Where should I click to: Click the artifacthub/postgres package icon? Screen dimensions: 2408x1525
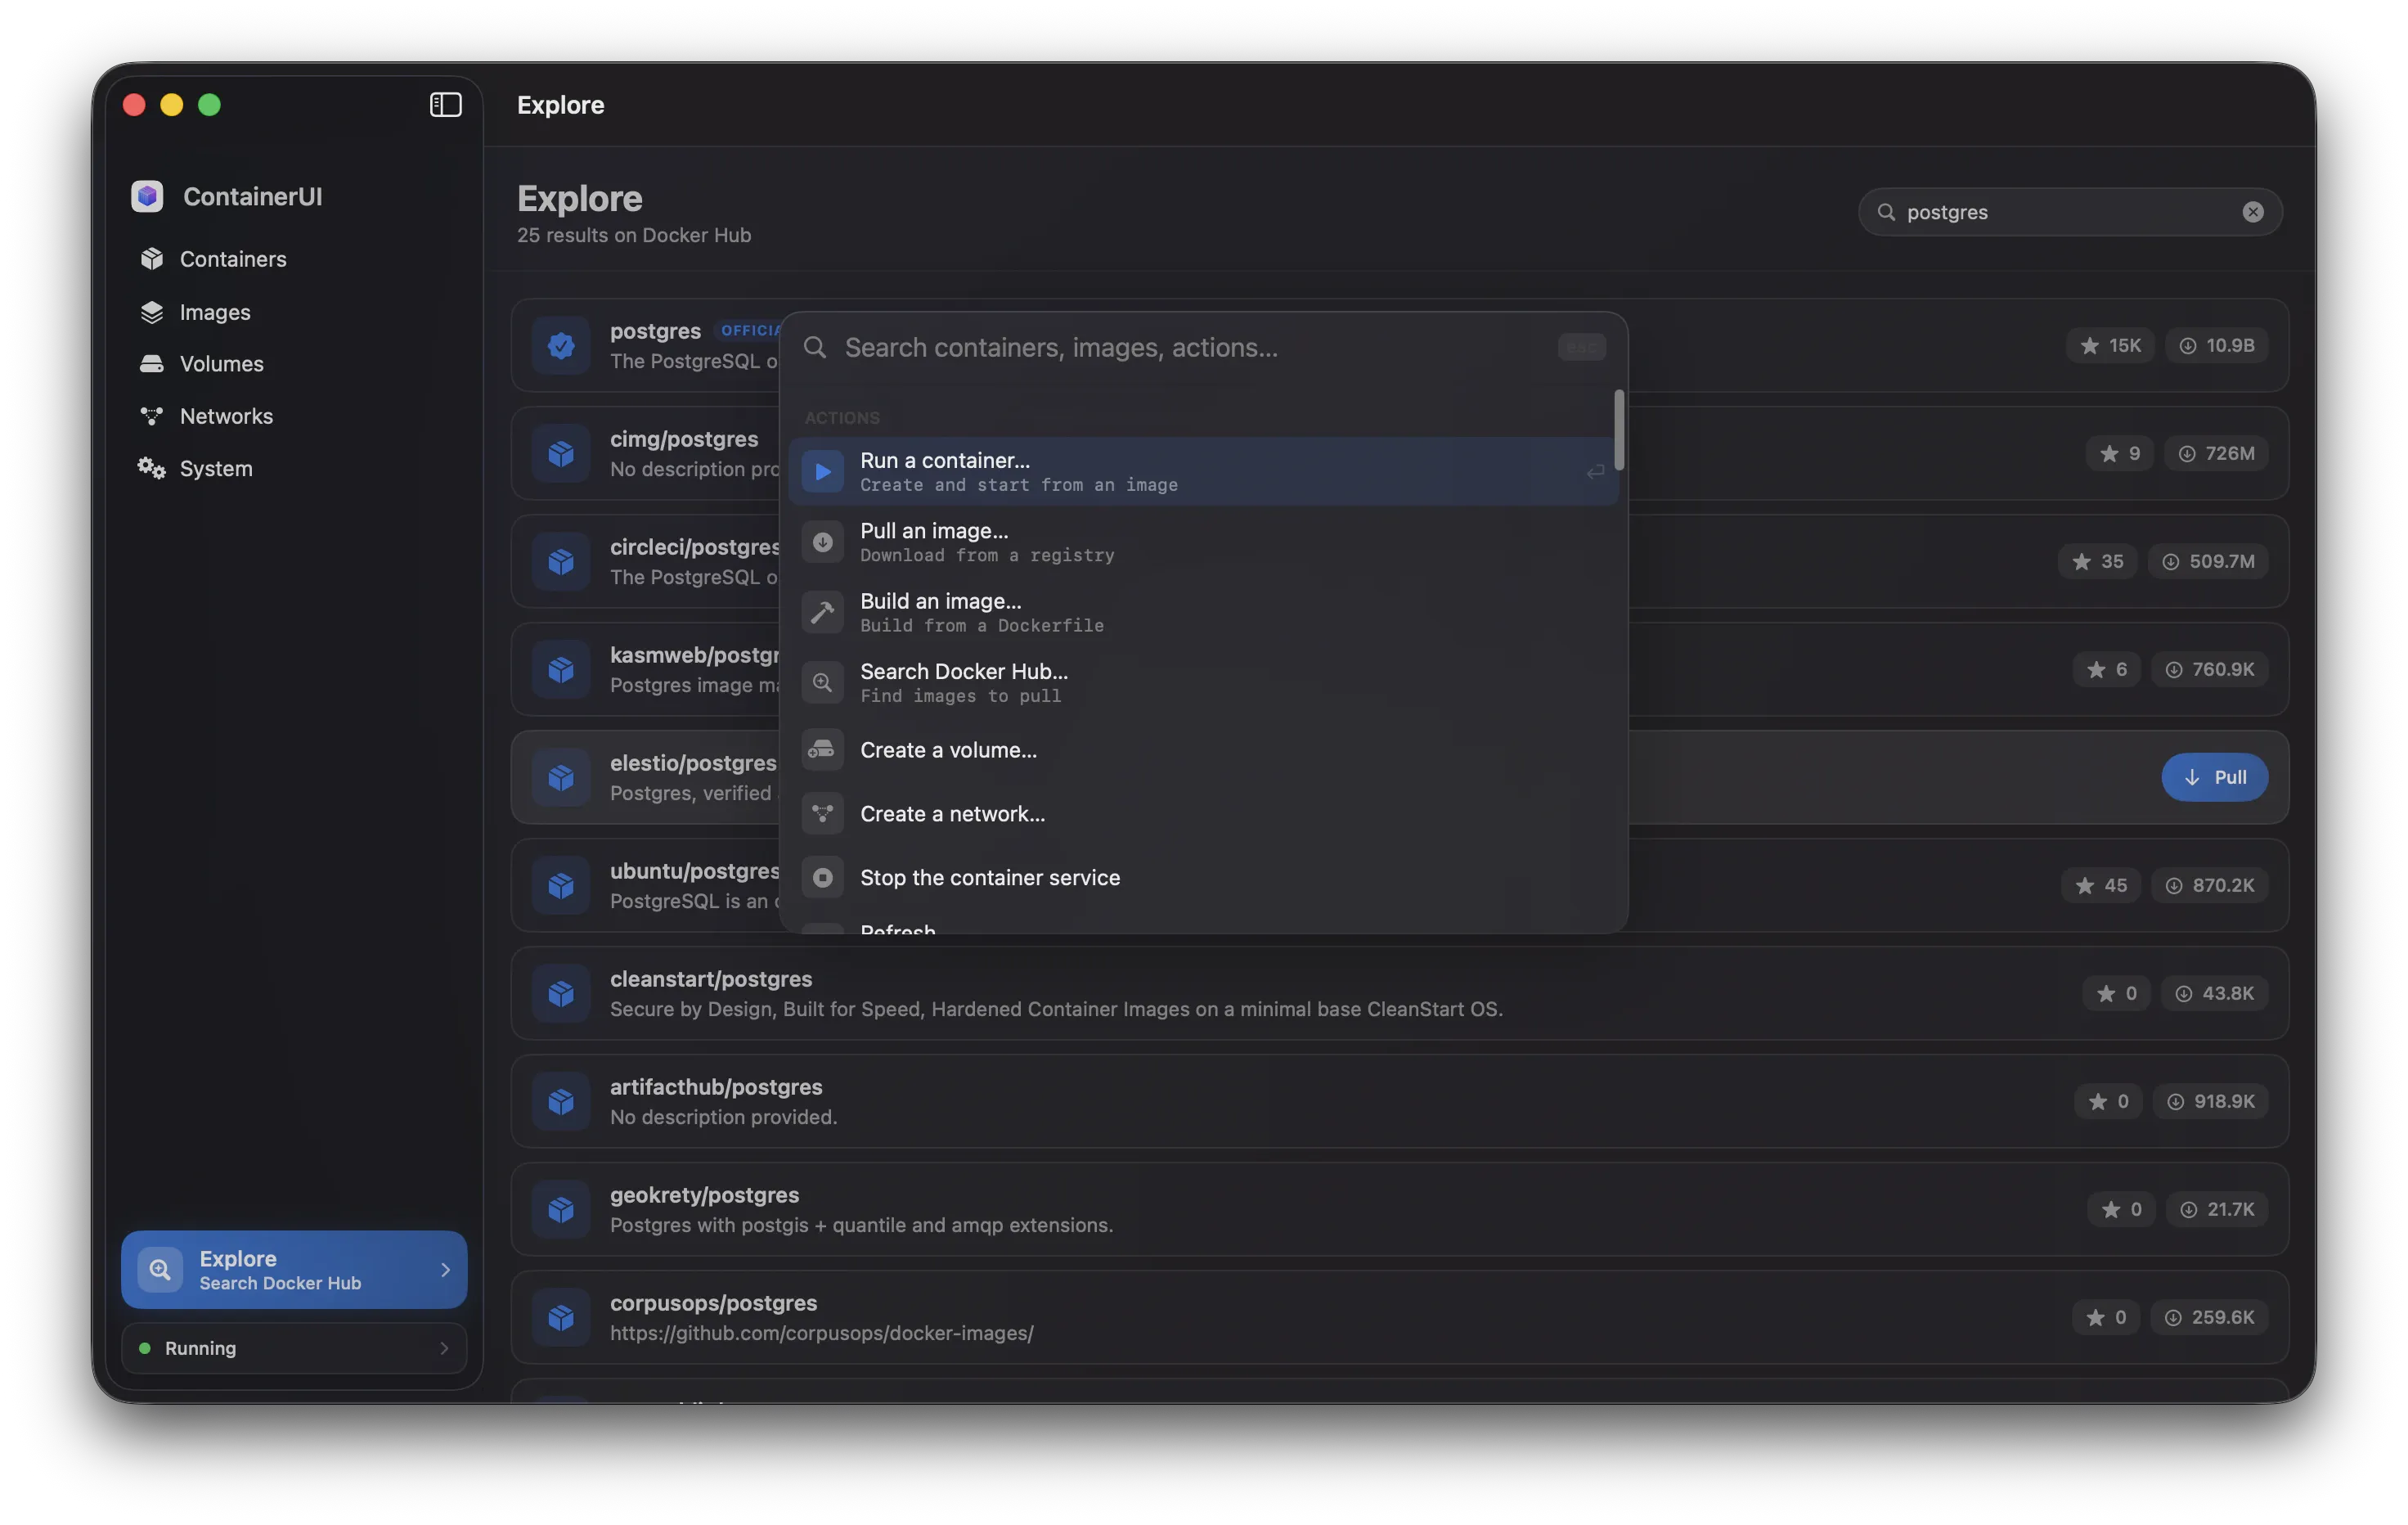(x=561, y=1101)
